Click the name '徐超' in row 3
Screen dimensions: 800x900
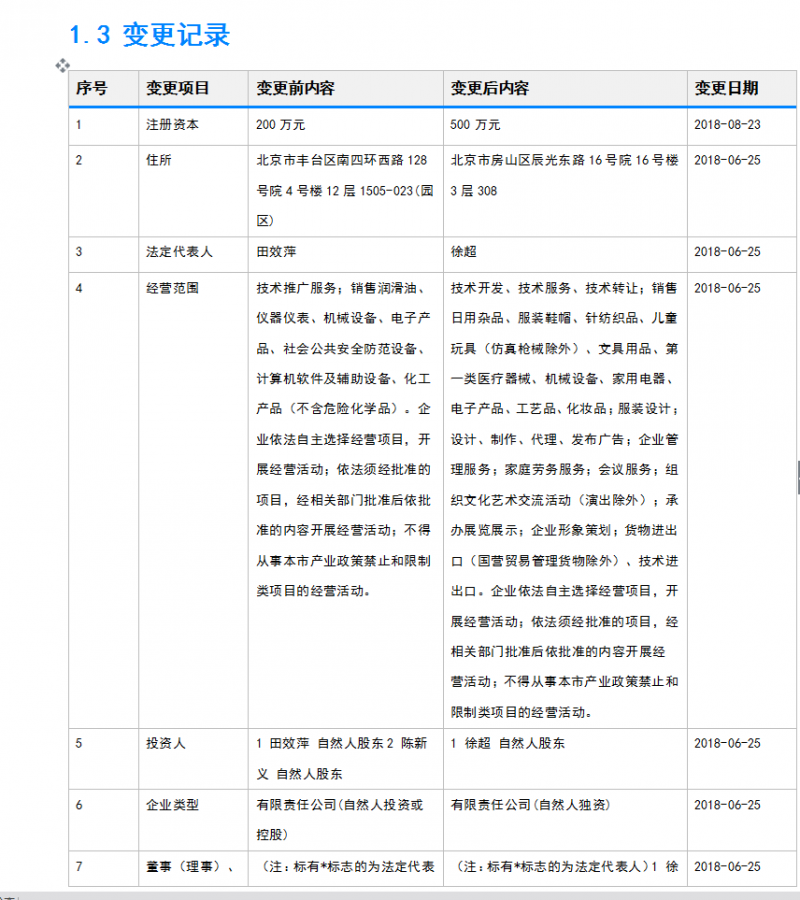[x=464, y=252]
